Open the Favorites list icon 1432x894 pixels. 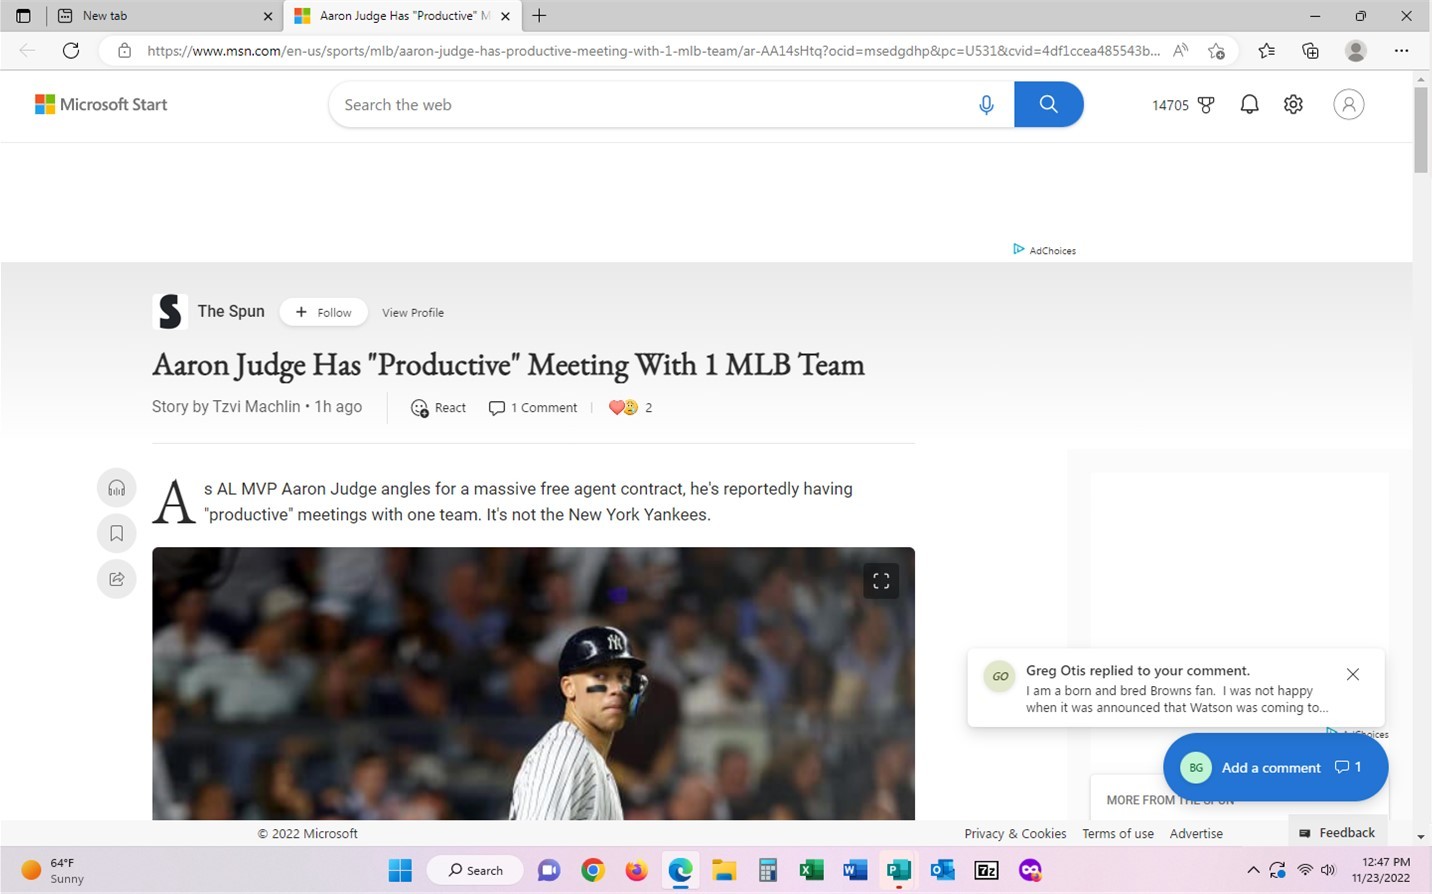tap(1266, 50)
